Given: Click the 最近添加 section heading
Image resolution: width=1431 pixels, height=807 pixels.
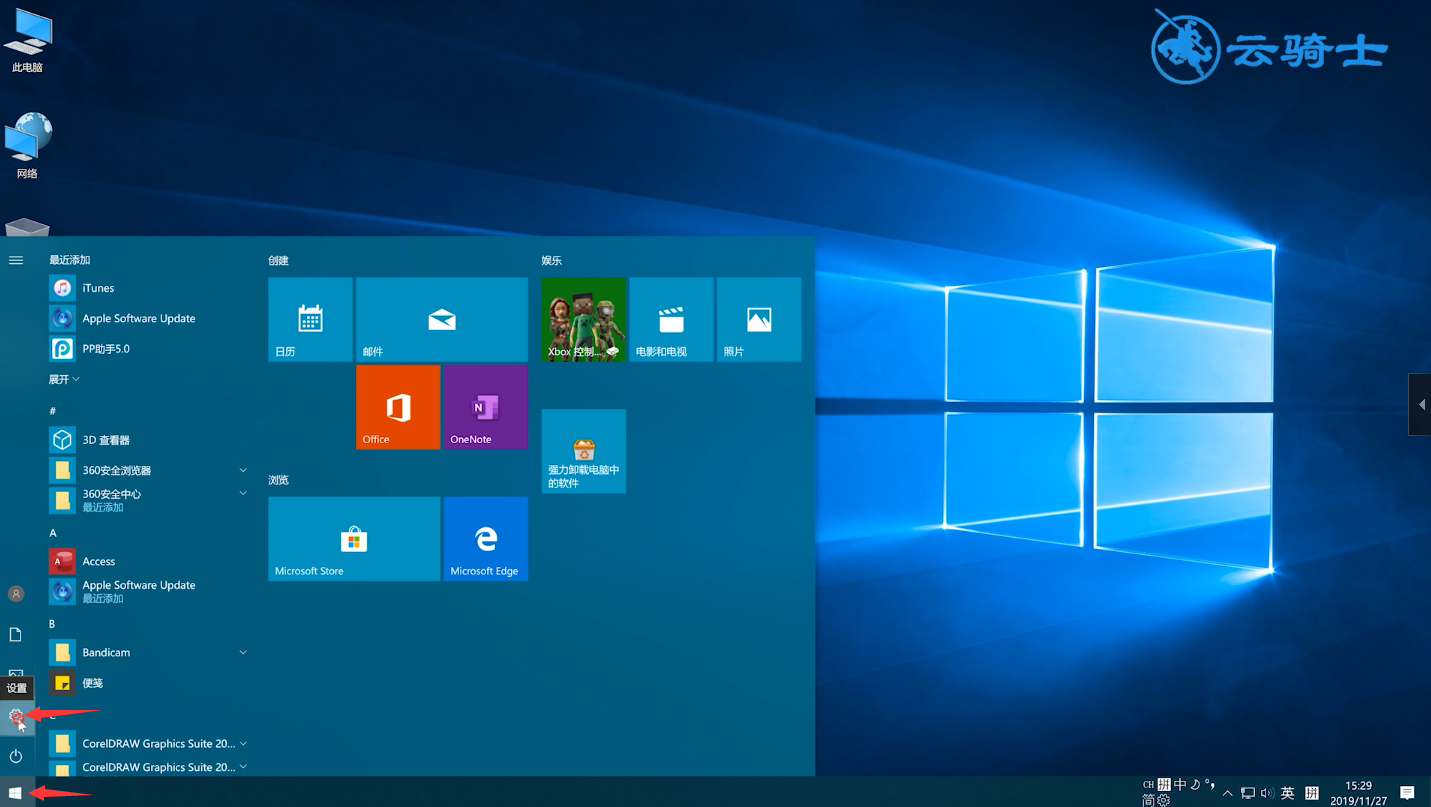Looking at the screenshot, I should click(70, 260).
